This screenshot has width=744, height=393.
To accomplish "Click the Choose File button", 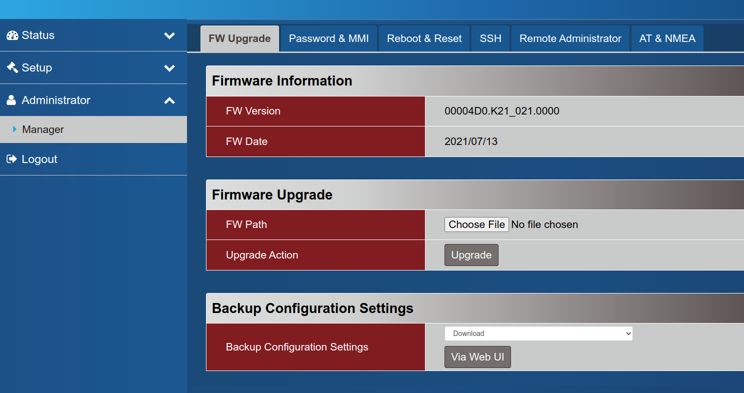I will [476, 225].
